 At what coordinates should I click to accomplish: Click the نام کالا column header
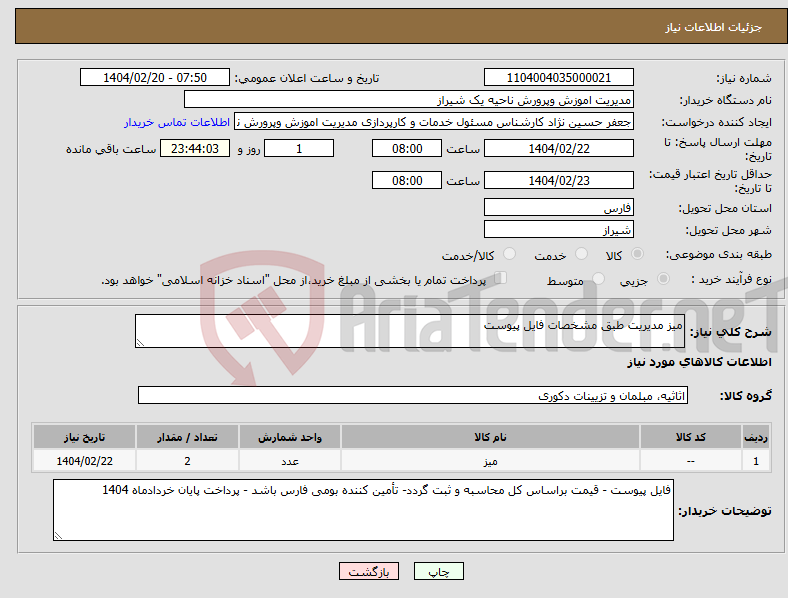pos(490,437)
